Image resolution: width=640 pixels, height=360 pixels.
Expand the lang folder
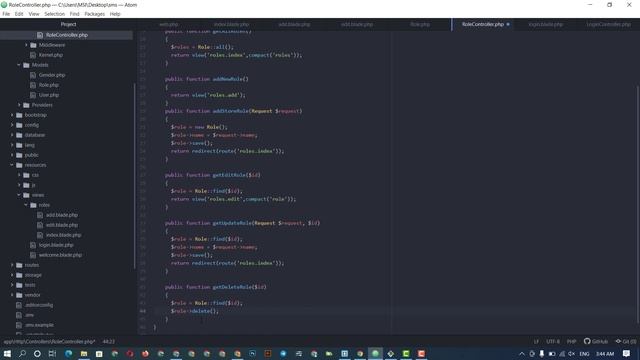(12, 145)
